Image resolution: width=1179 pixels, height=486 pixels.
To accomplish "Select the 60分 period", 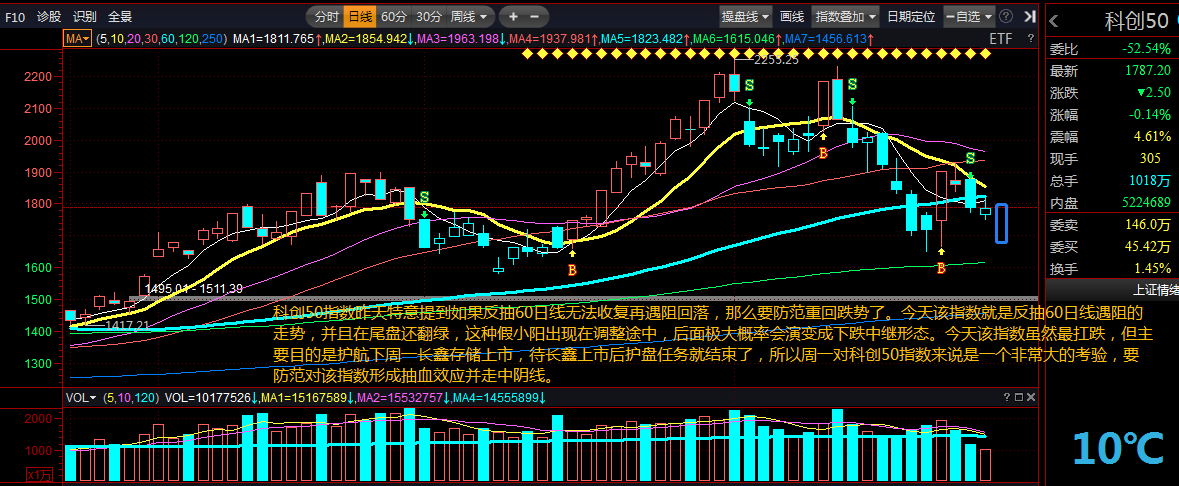I will [x=394, y=16].
